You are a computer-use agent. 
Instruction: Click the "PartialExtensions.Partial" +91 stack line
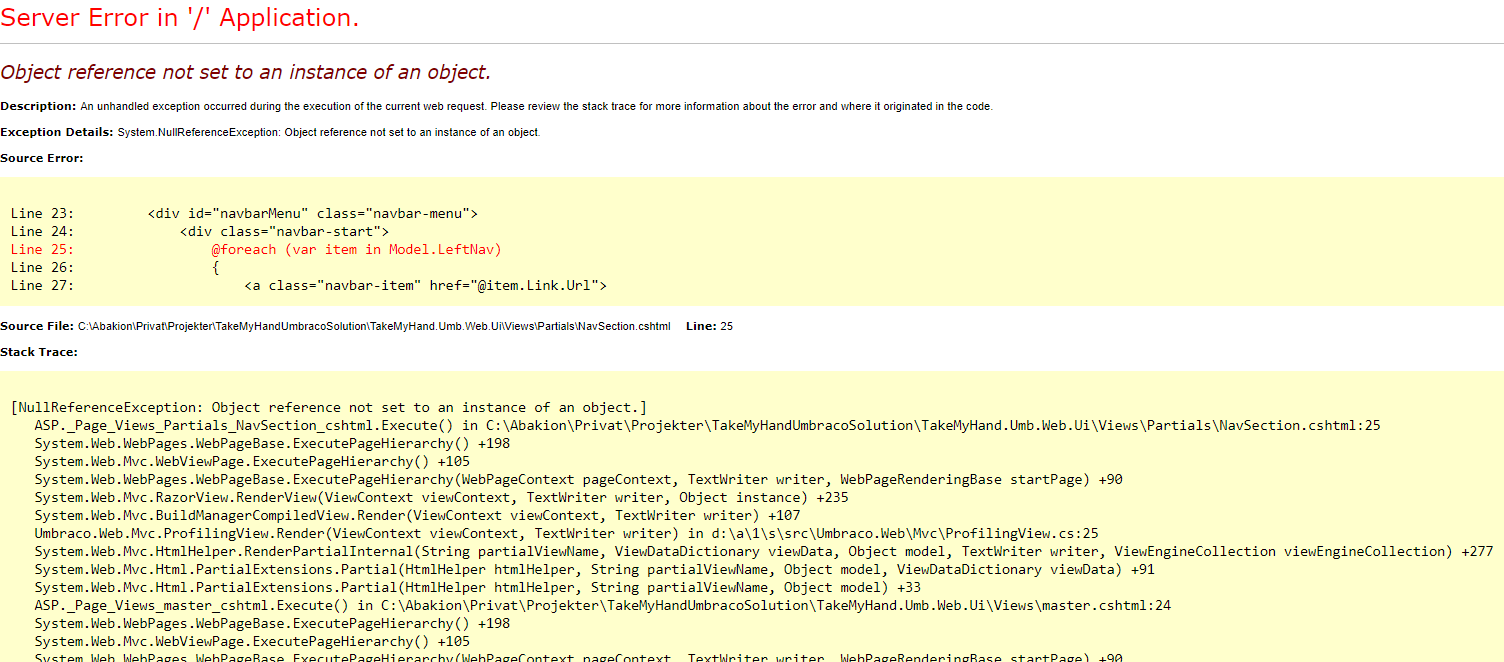pos(594,569)
